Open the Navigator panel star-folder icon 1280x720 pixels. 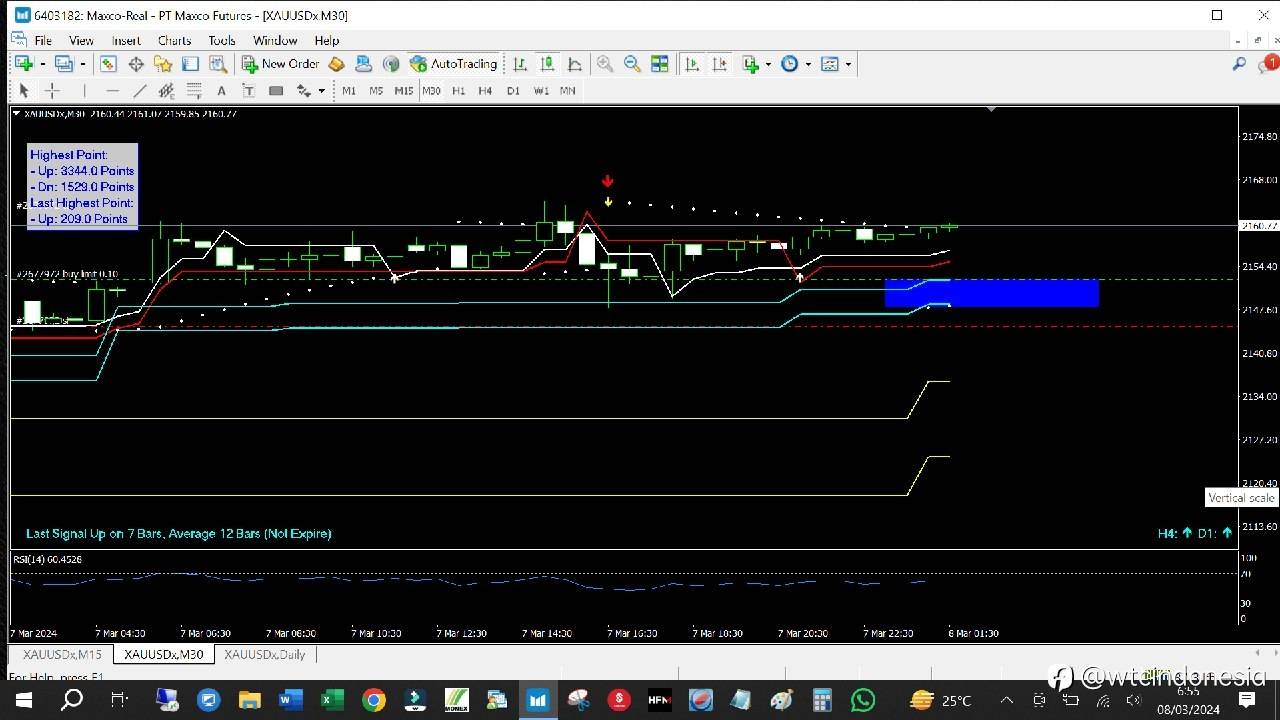point(163,64)
